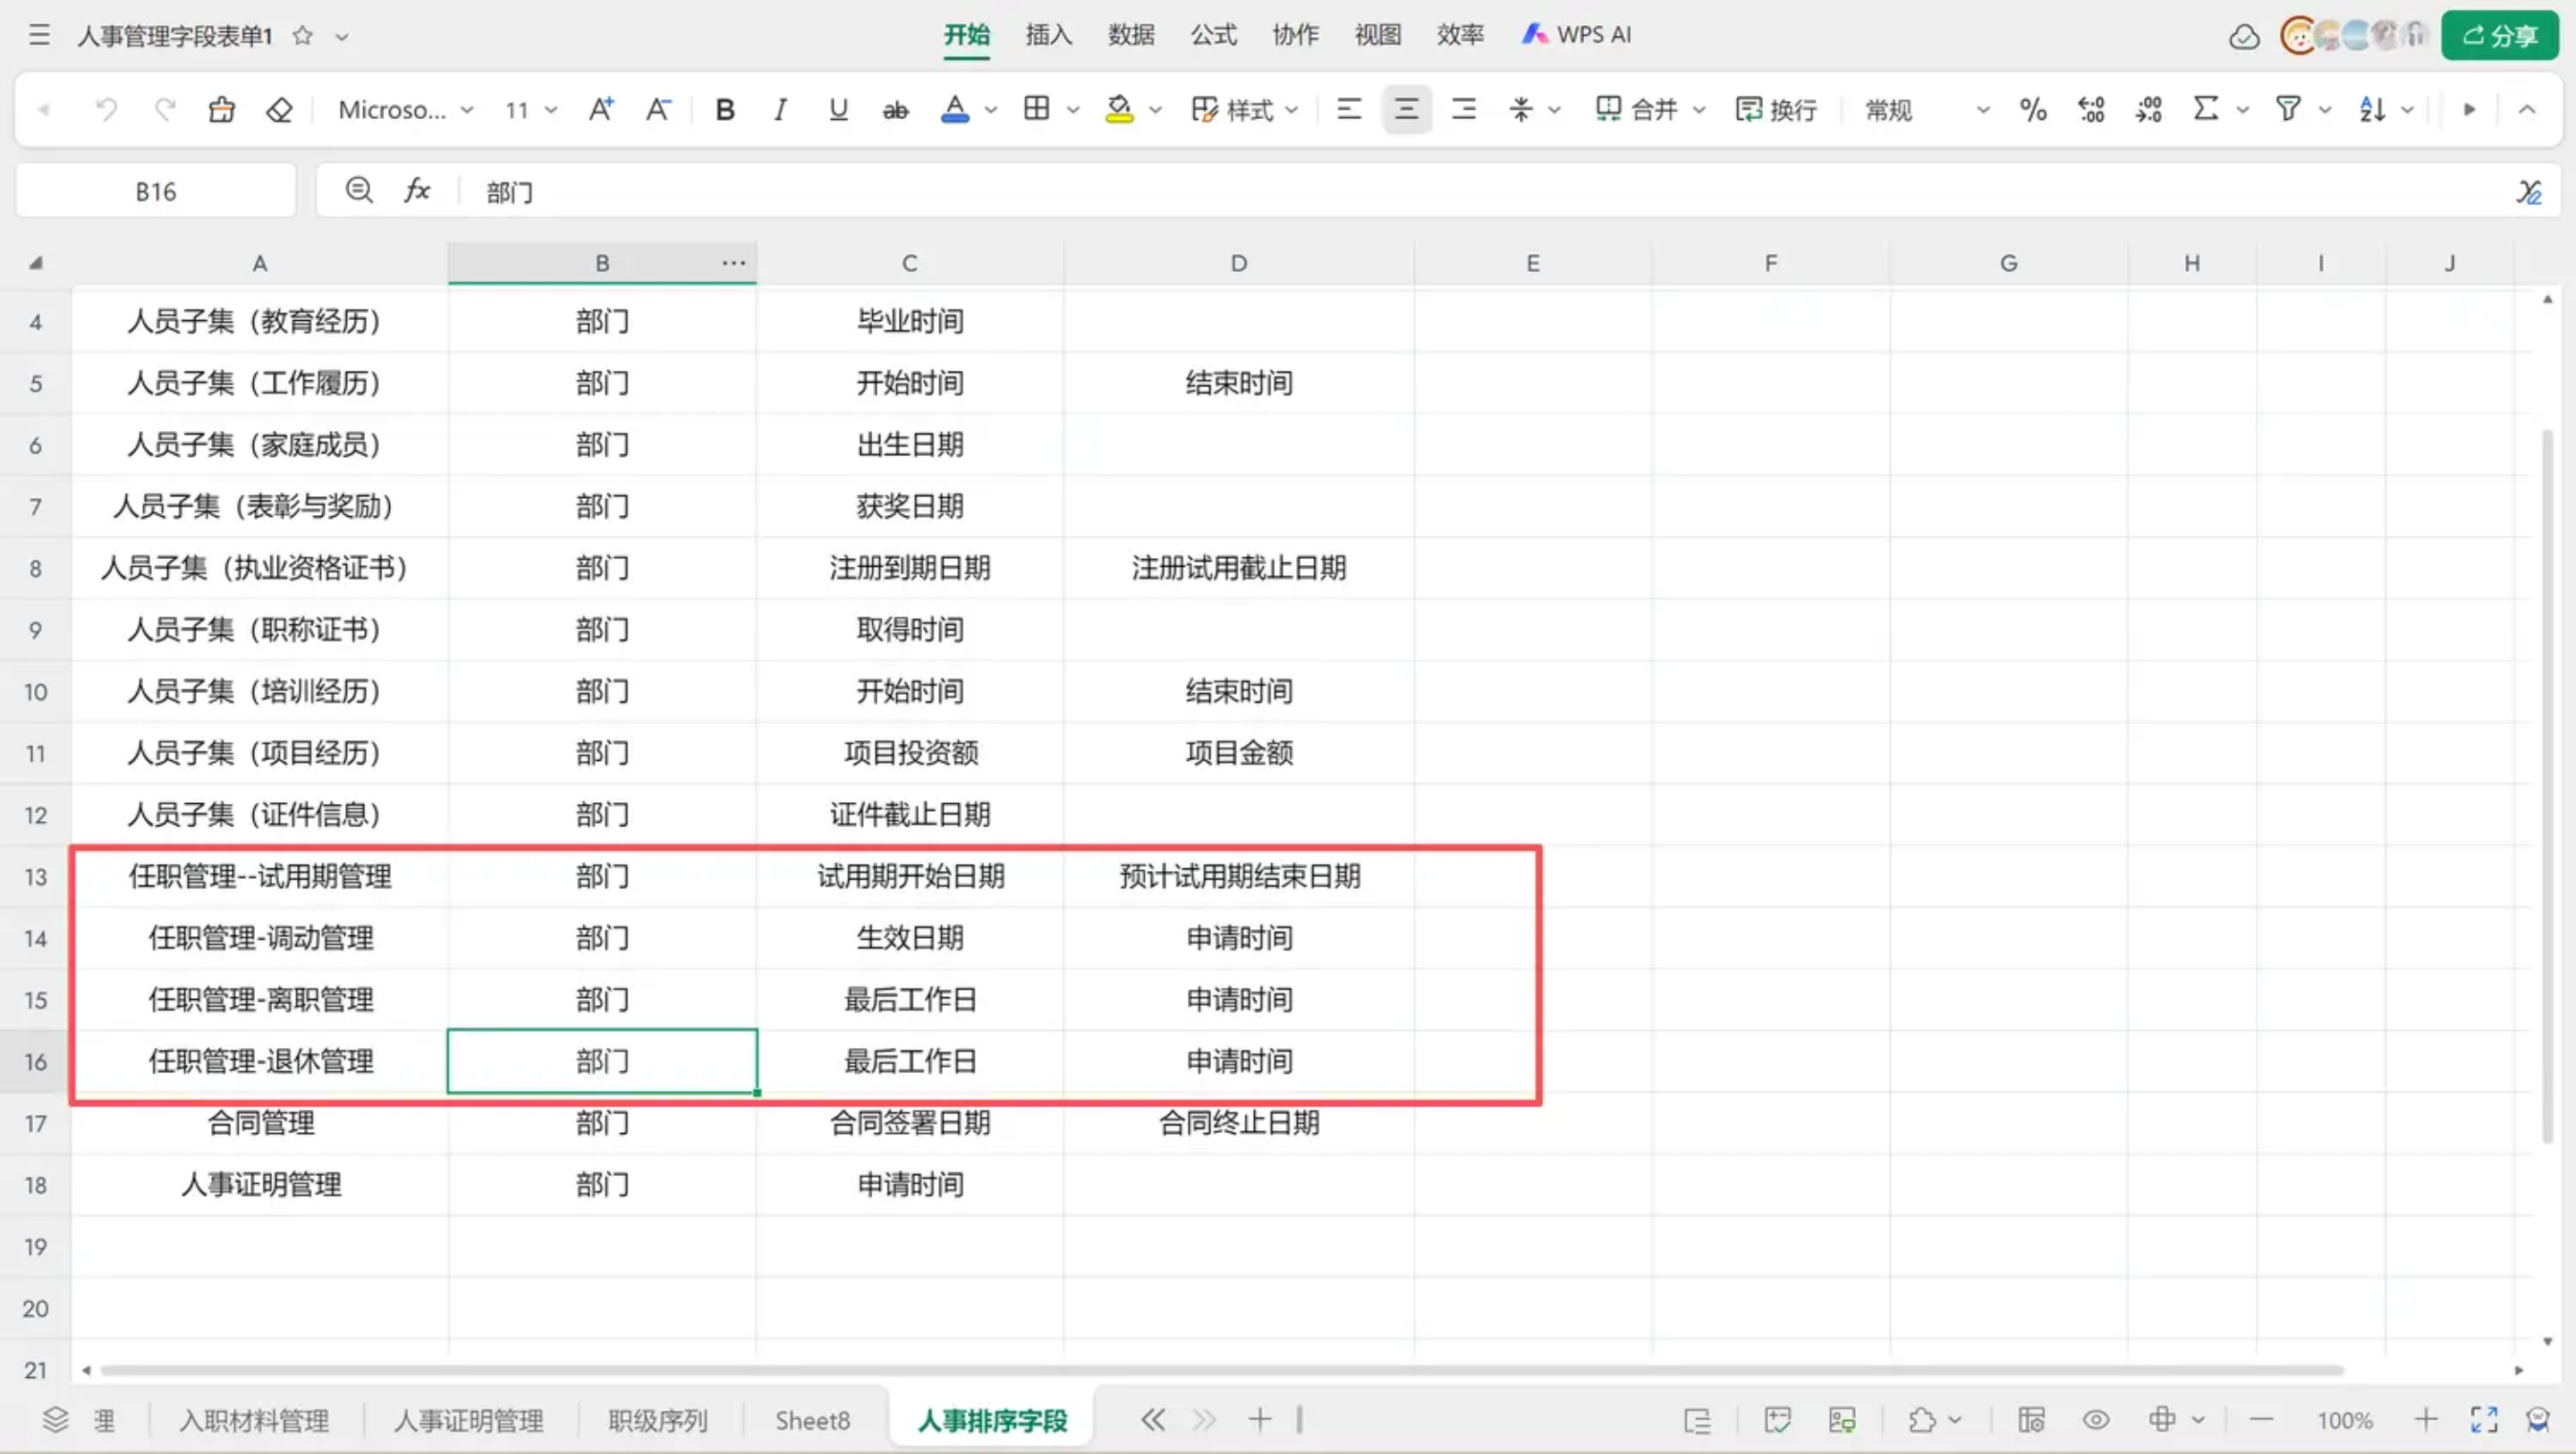This screenshot has height=1454, width=2576.
Task: Click the fill color yellow swatch
Action: click(x=1119, y=109)
